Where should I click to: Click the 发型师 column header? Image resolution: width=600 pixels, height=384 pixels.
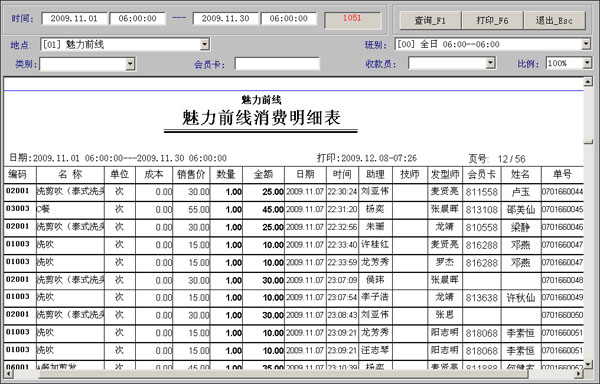tap(445, 174)
